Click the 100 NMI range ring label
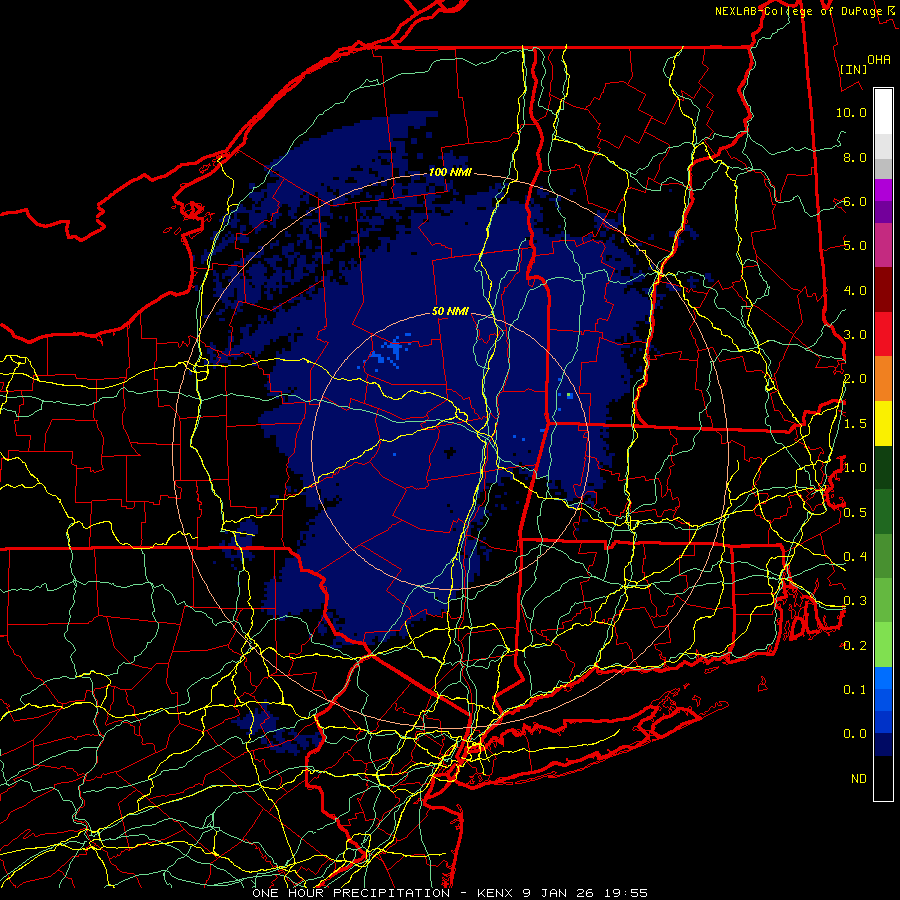This screenshot has width=900, height=900. coord(449,172)
